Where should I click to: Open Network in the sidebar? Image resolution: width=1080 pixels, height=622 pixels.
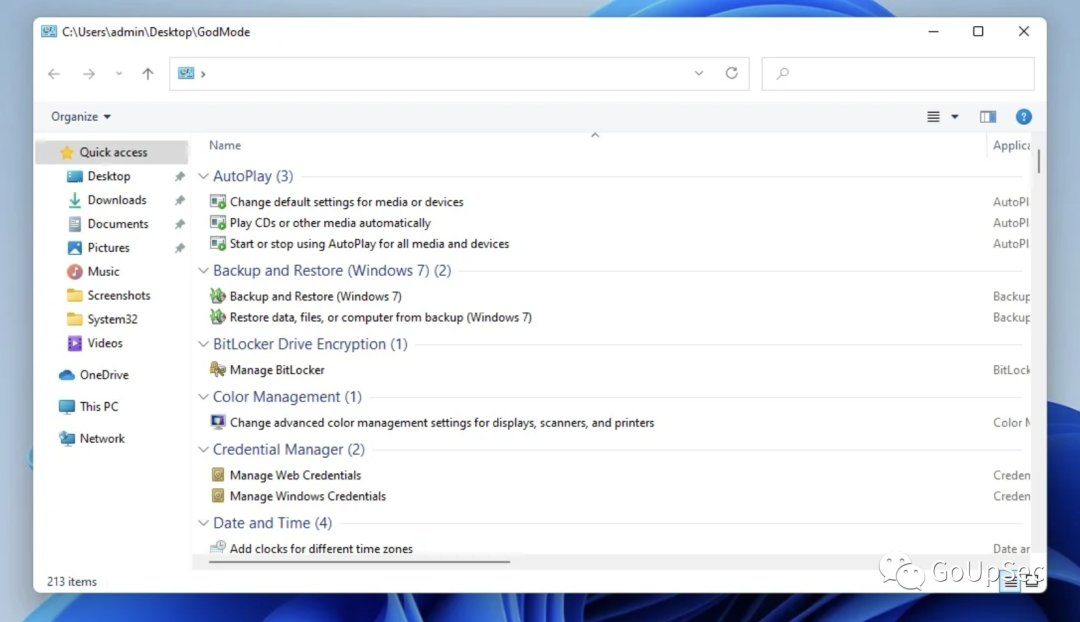tap(102, 438)
